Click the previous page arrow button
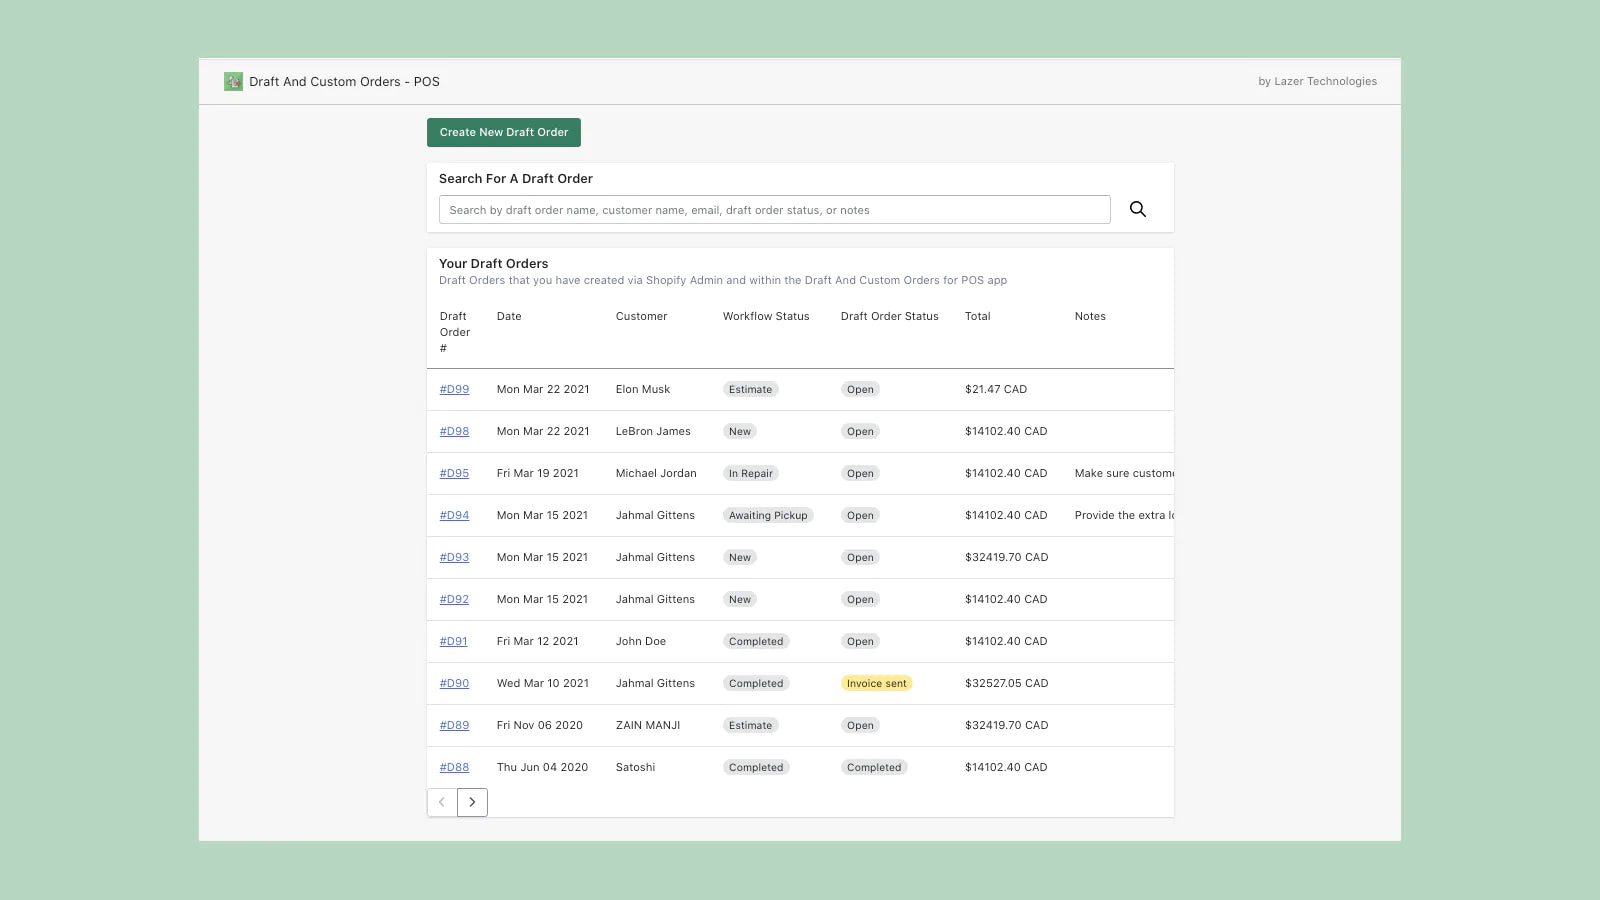Screen dimensions: 1600x900 442,802
